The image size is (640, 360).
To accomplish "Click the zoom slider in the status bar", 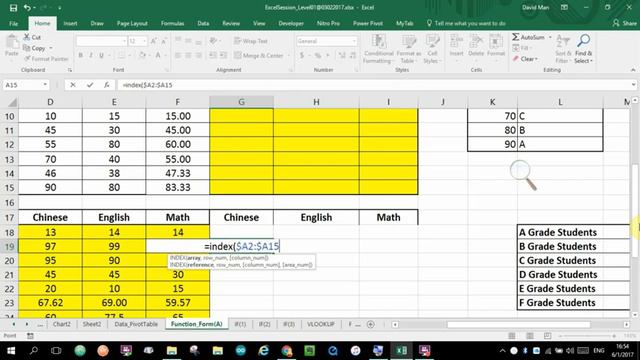I will coord(588,336).
